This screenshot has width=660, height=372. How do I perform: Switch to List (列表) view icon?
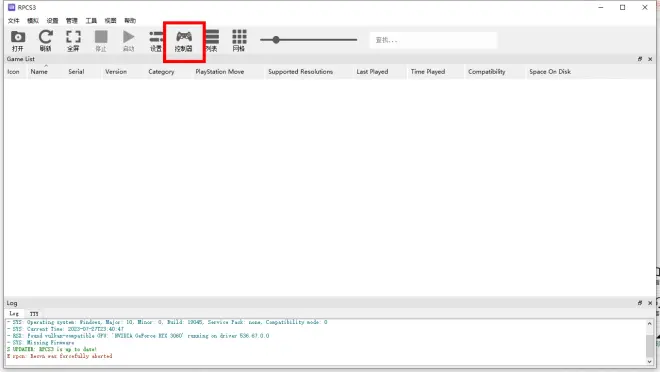coord(212,40)
